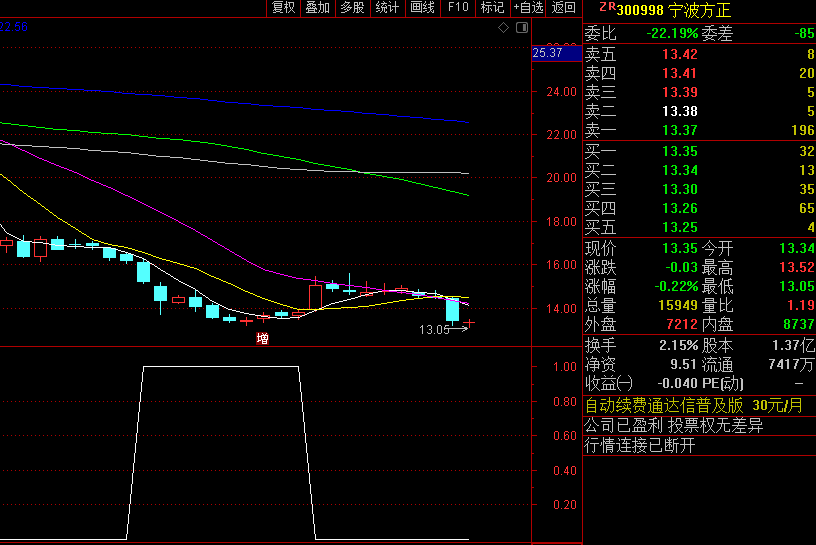Image resolution: width=816 pixels, height=545 pixels.
Task: Open the 自动续费通达信普及版 promotion link
Action: 694,405
